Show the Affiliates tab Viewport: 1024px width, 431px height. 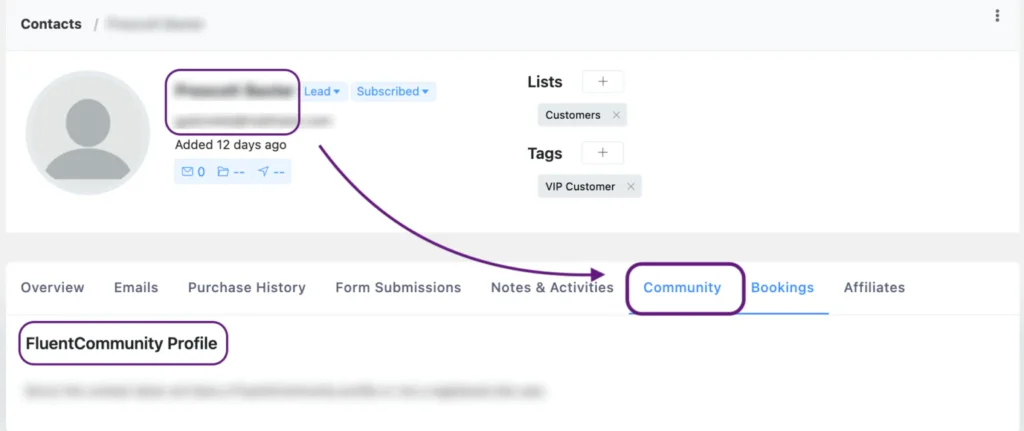click(x=874, y=287)
